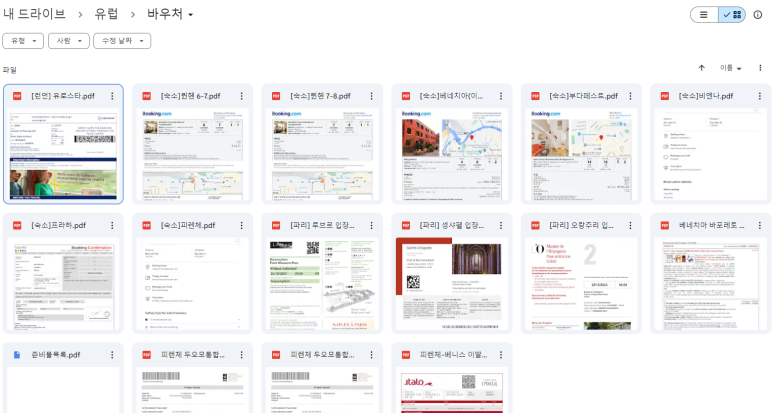Select the [숙소]비엔나.pdf thumbnail

711,154
